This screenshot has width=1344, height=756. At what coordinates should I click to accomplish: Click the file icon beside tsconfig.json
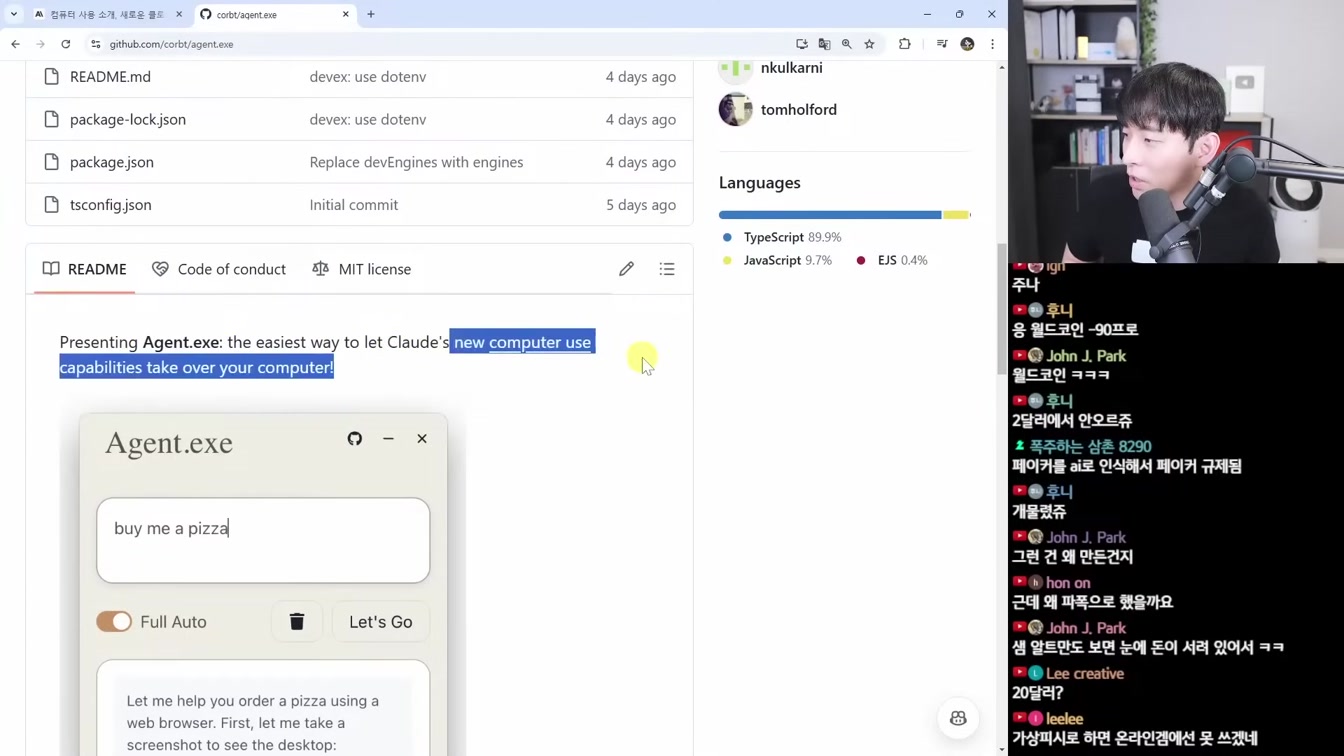[52, 204]
